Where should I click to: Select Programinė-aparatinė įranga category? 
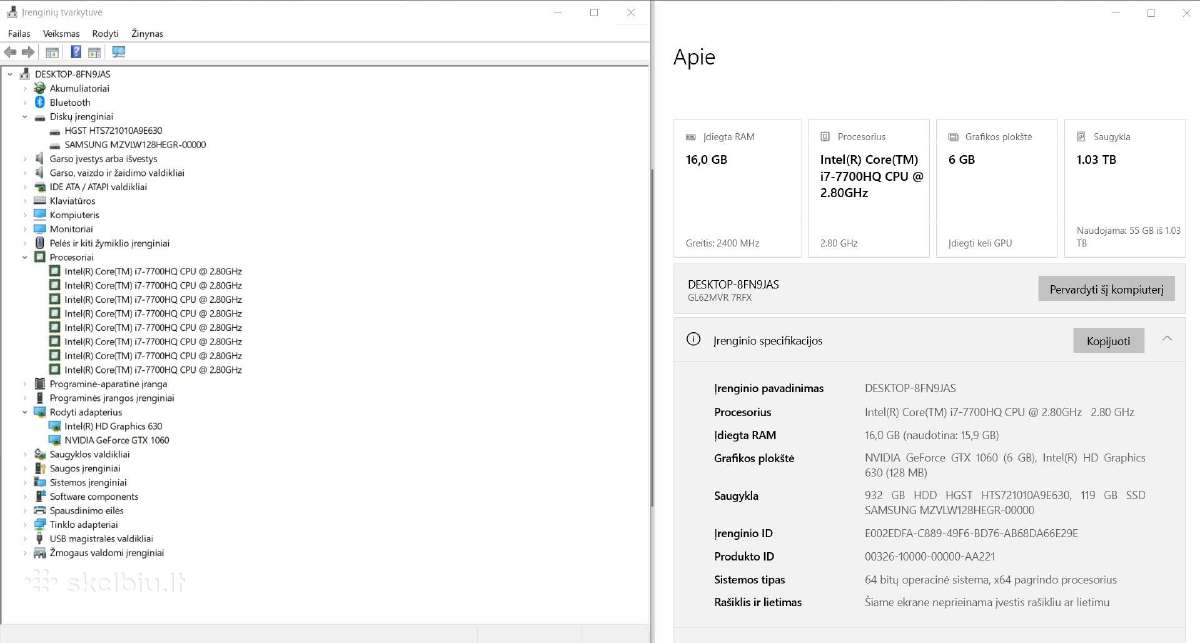[108, 383]
